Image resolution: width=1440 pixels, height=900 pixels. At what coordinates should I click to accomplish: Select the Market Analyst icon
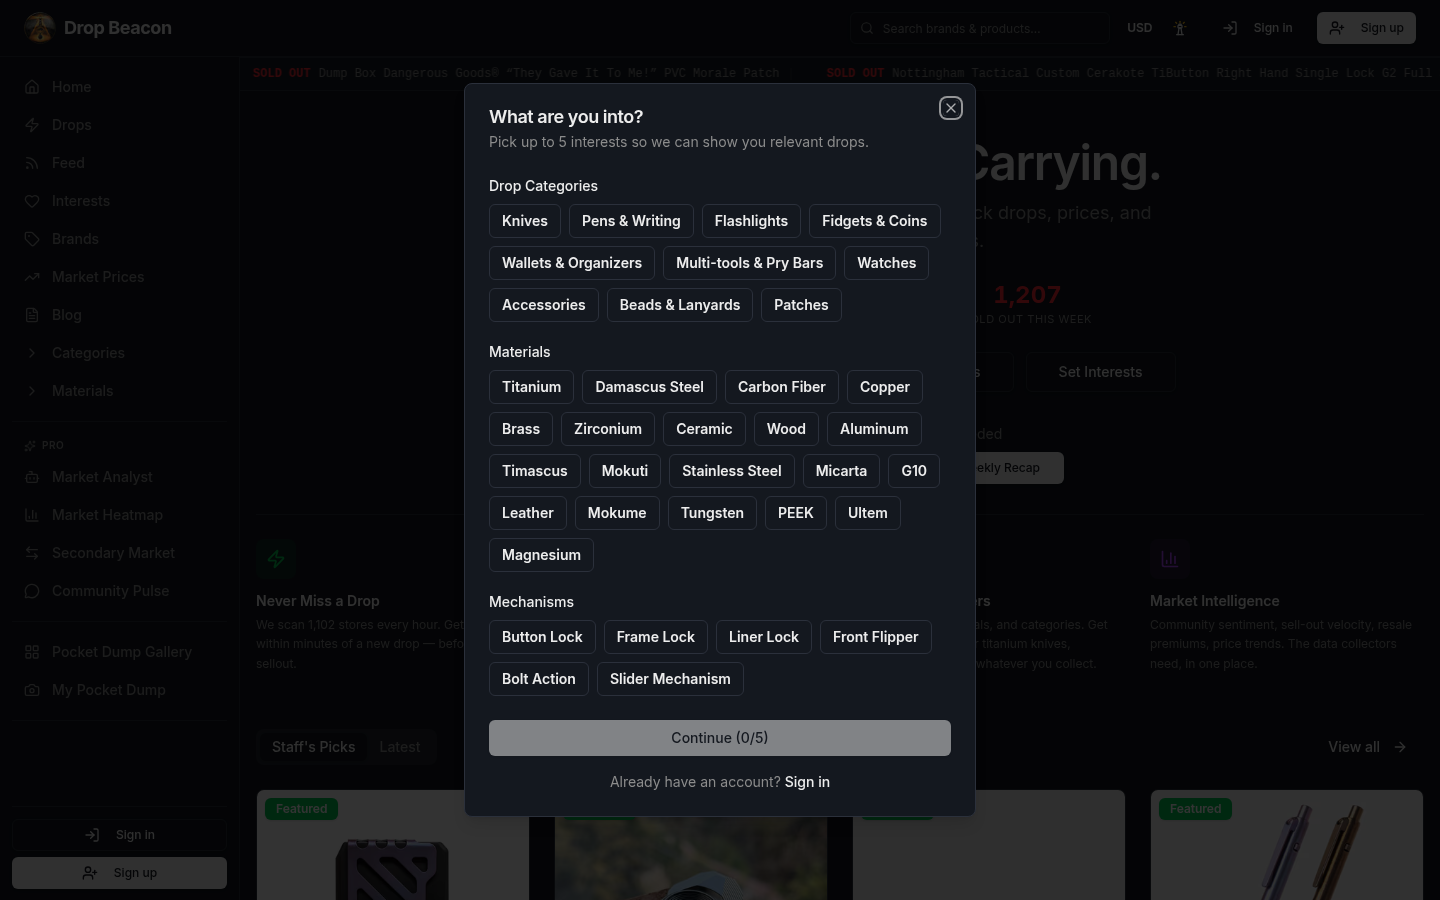pos(32,476)
